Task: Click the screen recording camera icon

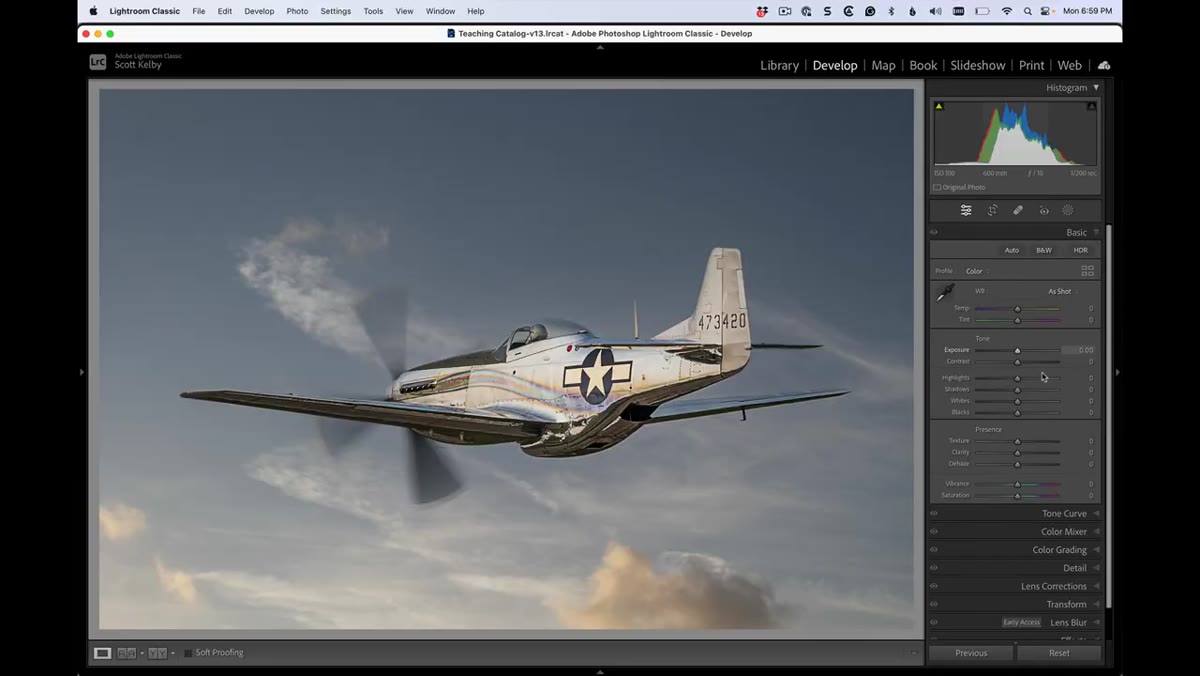Action: tap(784, 11)
